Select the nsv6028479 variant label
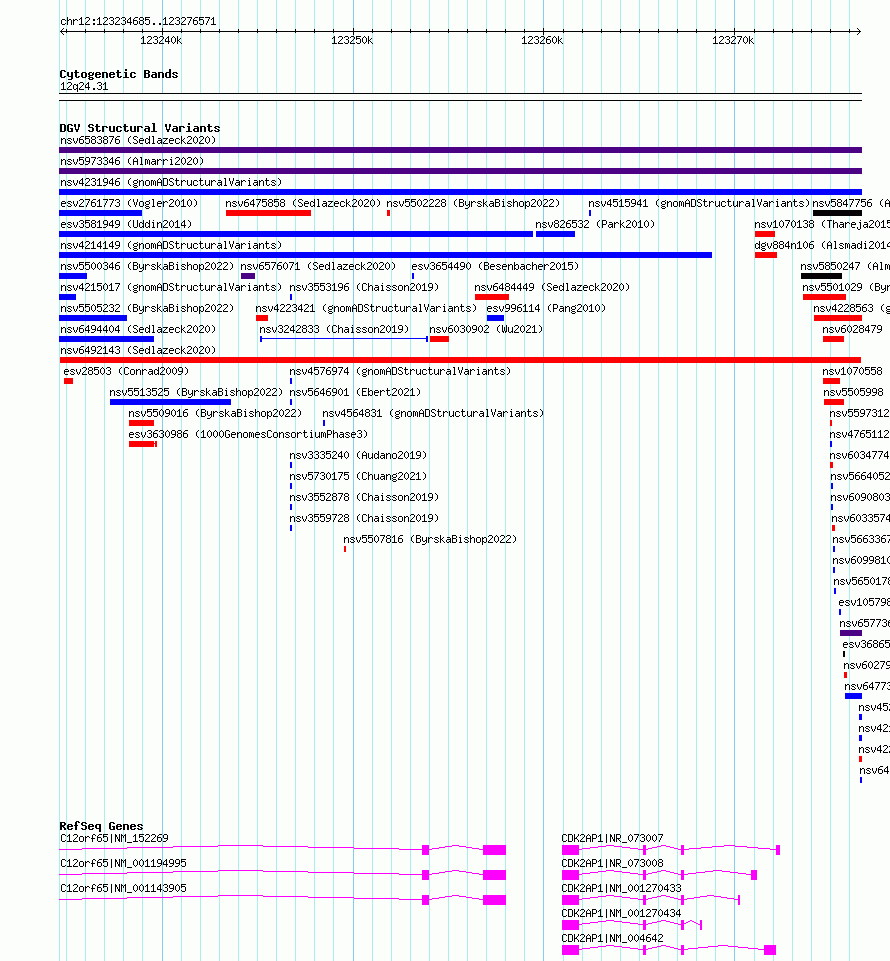 (852, 329)
